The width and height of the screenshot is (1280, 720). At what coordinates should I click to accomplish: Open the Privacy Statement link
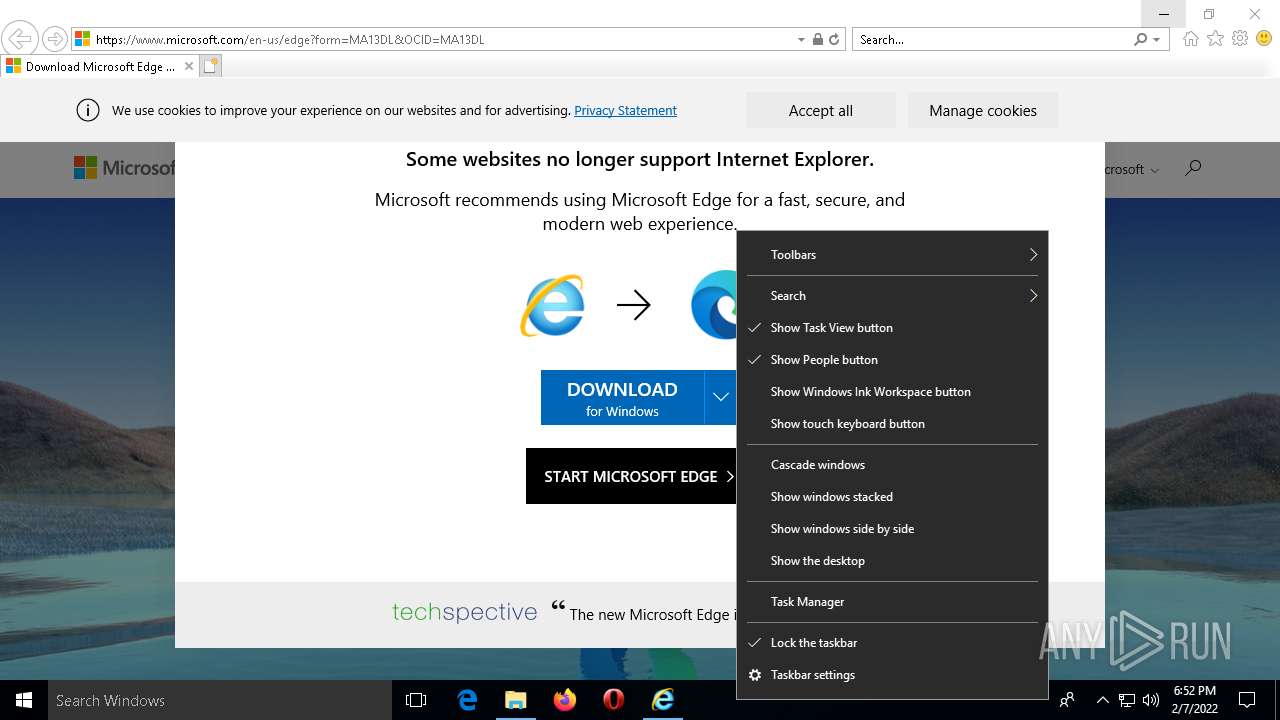click(625, 110)
